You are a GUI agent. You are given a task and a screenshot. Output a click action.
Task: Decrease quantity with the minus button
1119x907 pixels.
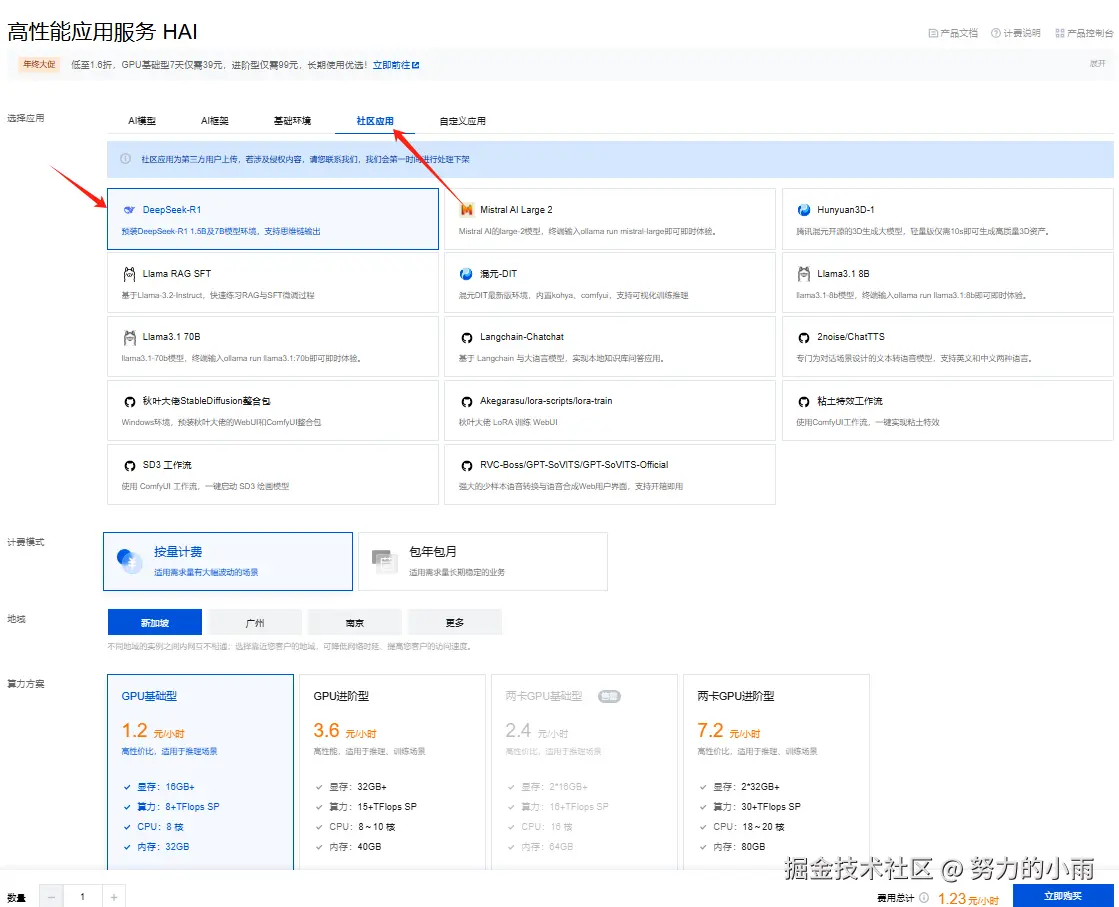51,897
